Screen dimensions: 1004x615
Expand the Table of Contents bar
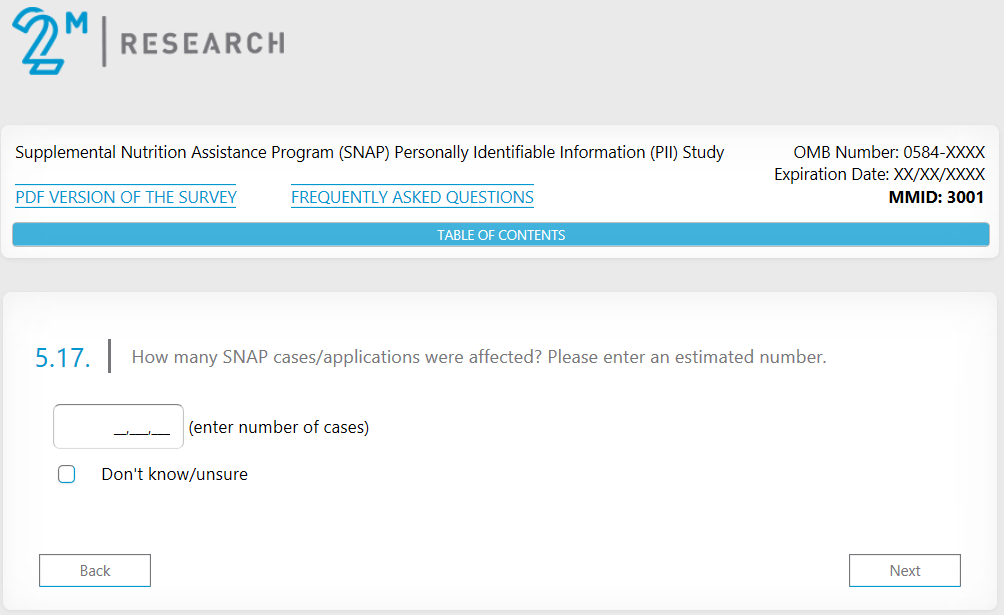501,235
